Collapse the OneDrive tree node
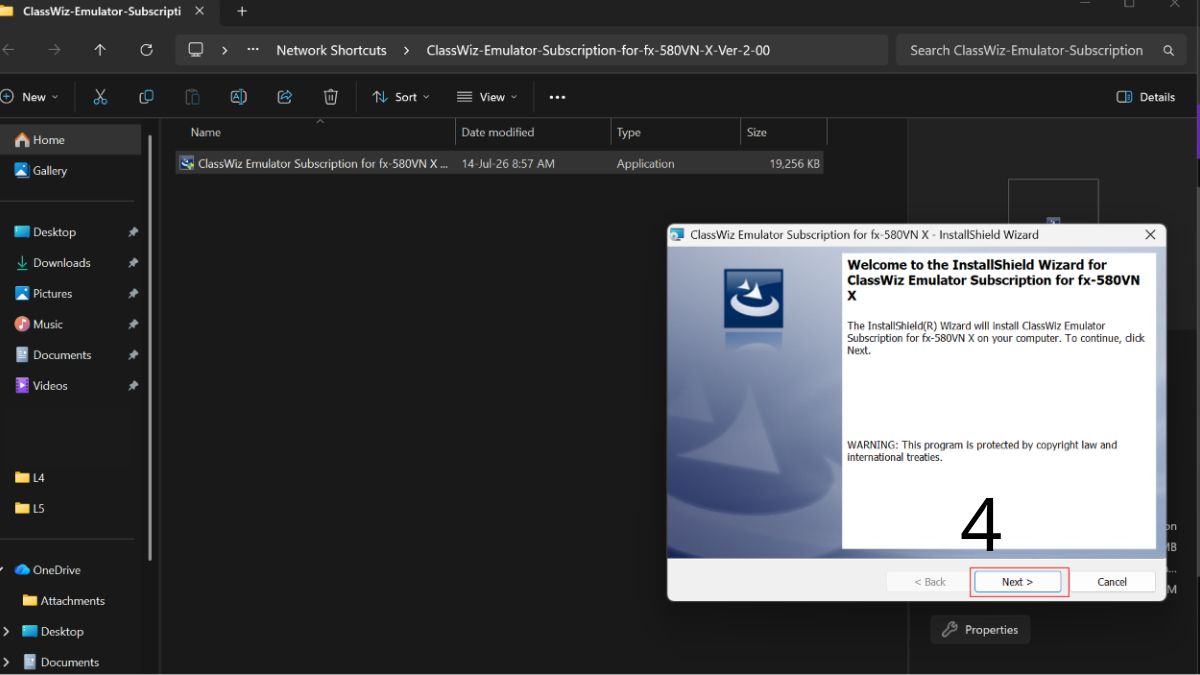This screenshot has height=675, width=1200. (x=3, y=570)
